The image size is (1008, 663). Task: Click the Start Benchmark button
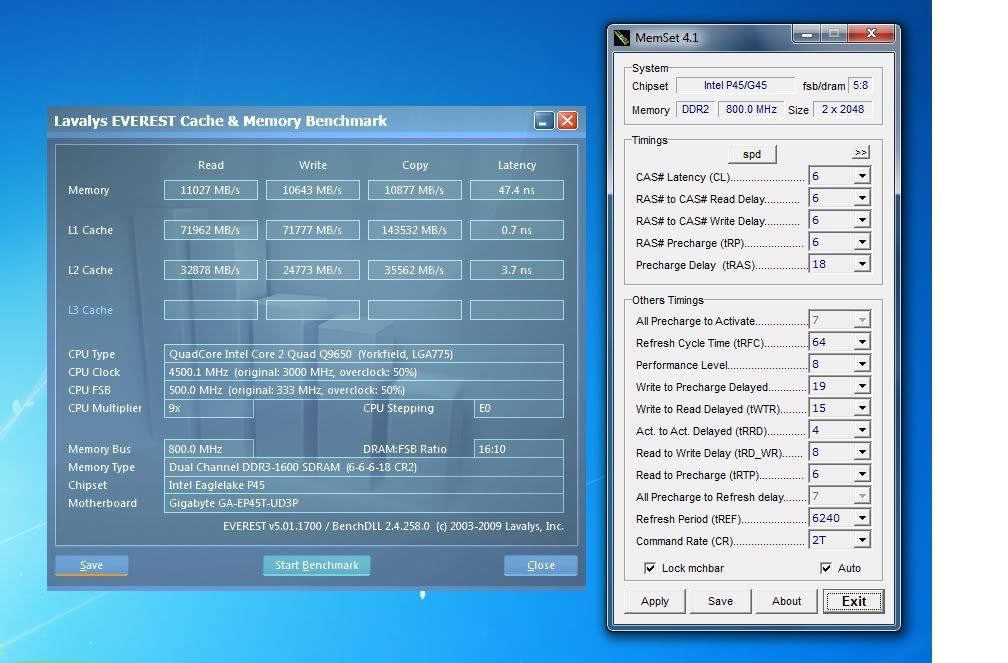tap(316, 565)
